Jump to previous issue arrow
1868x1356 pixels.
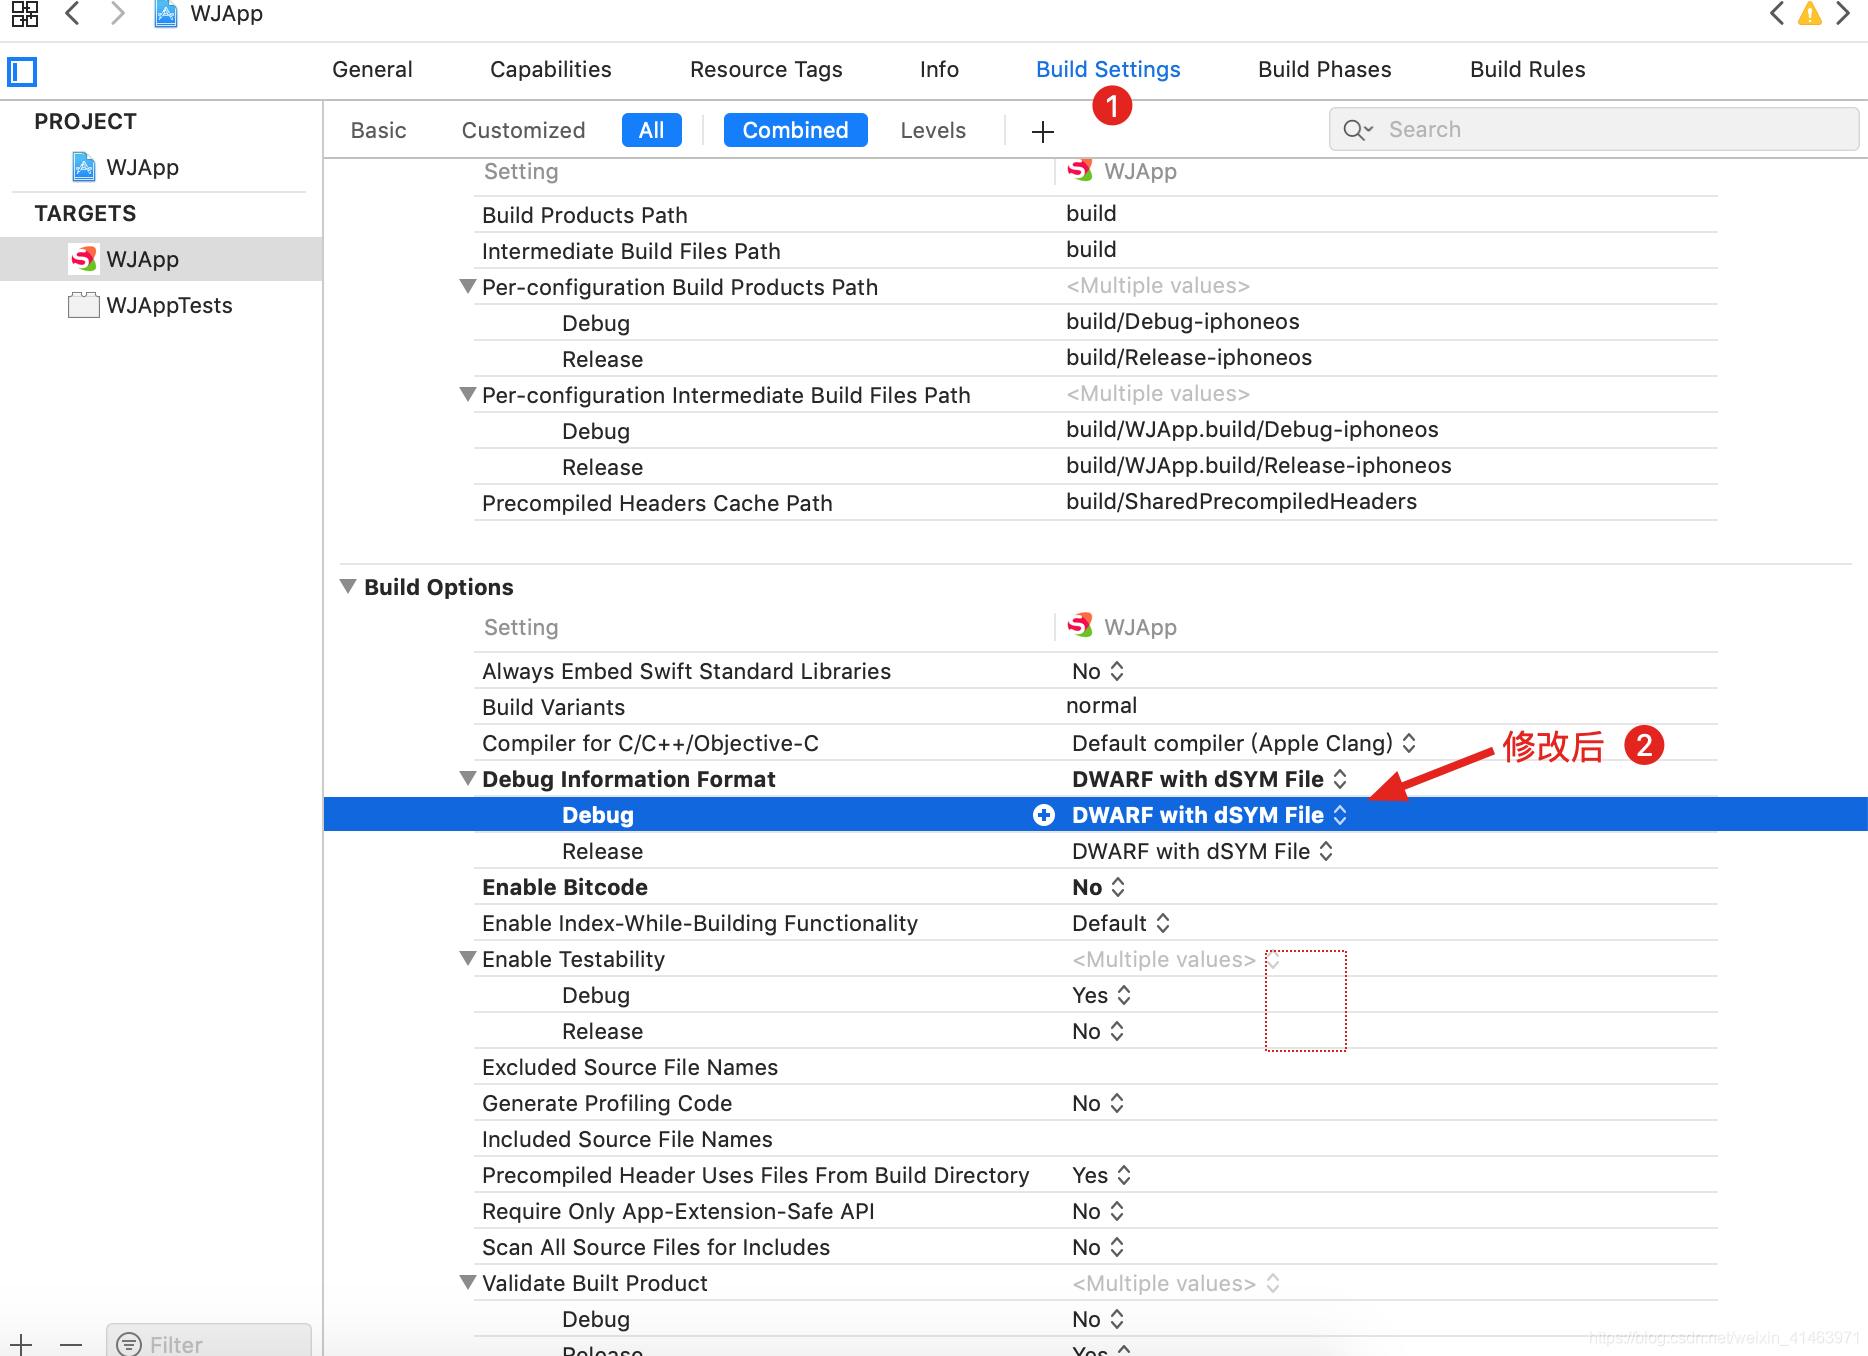tap(1776, 14)
